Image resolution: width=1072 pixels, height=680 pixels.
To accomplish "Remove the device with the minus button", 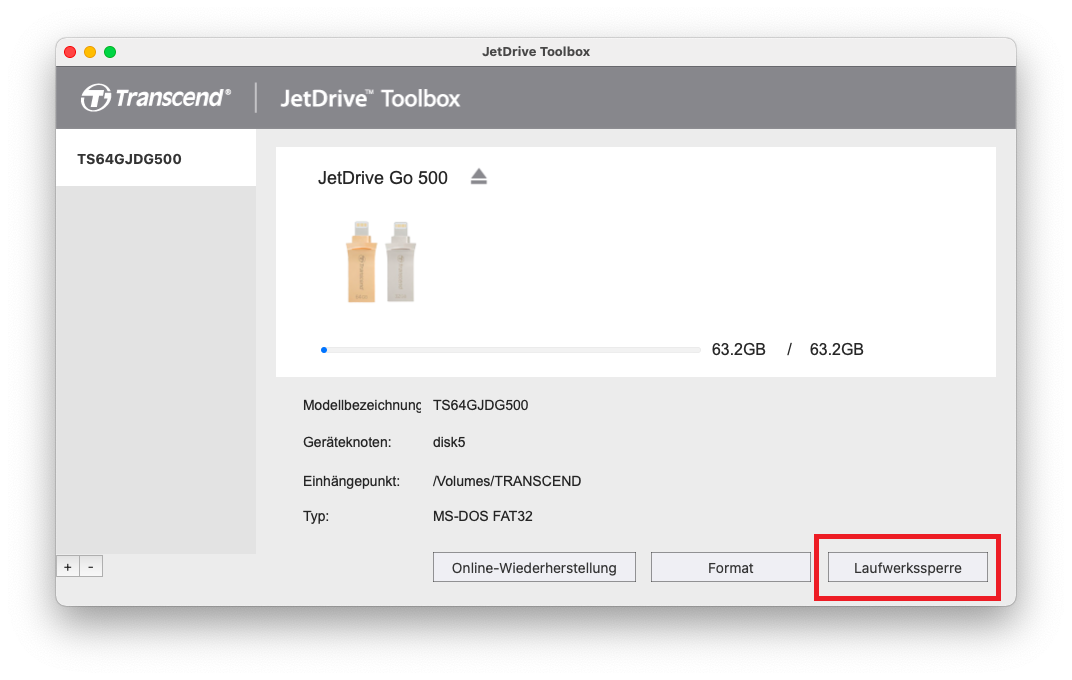I will [91, 567].
